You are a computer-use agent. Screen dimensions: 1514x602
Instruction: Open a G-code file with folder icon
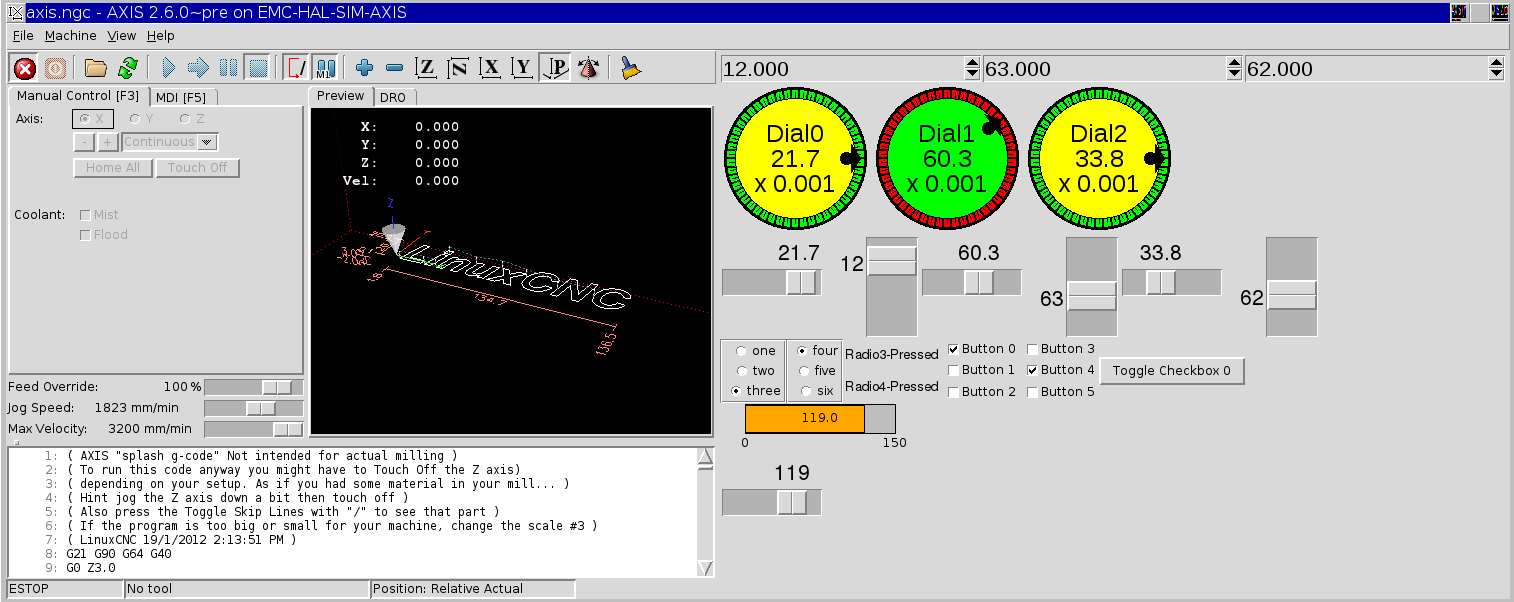[x=96, y=68]
